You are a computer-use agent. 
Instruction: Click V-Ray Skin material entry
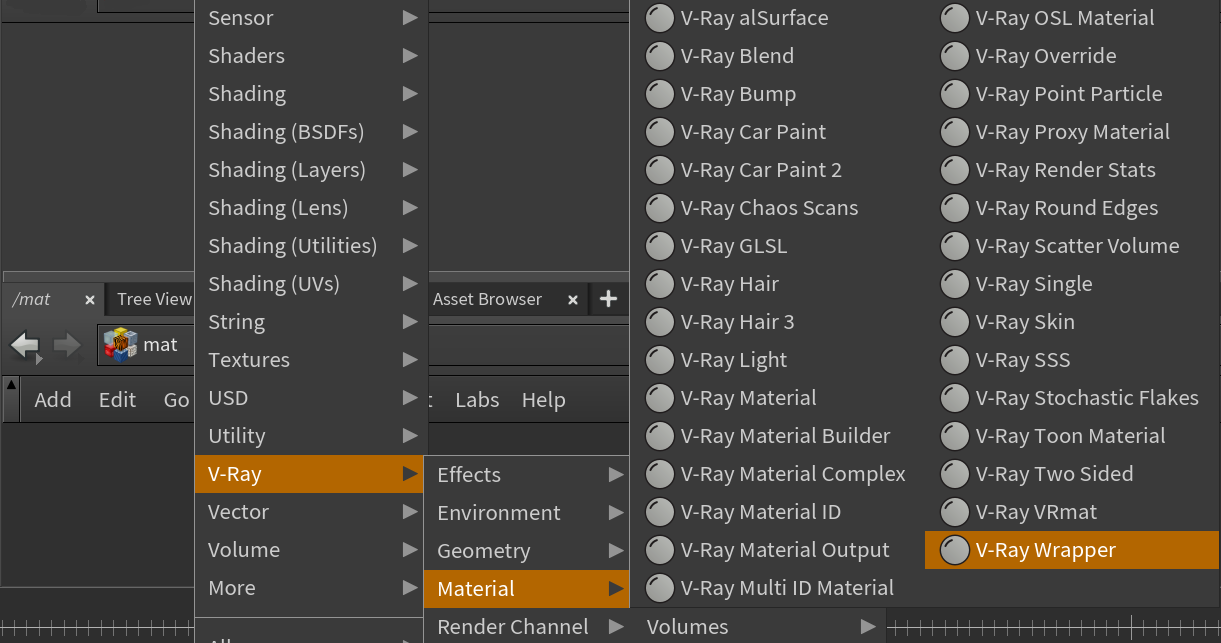coord(1072,322)
